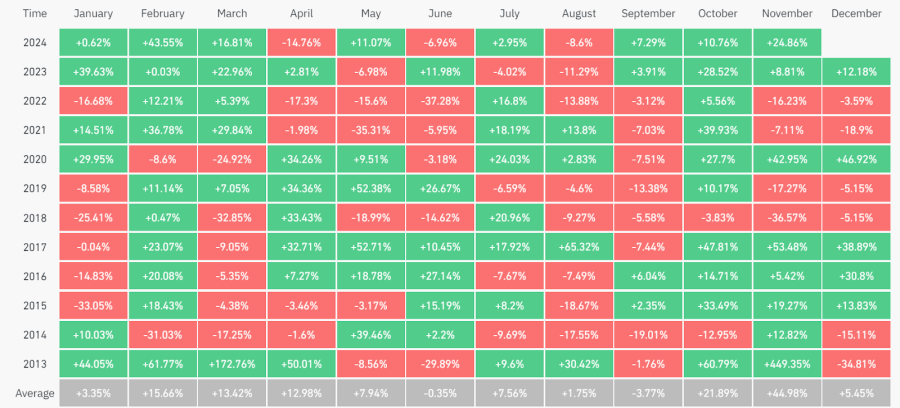Select the -3.77% September average cell
The width and height of the screenshot is (900, 408).
648,393
